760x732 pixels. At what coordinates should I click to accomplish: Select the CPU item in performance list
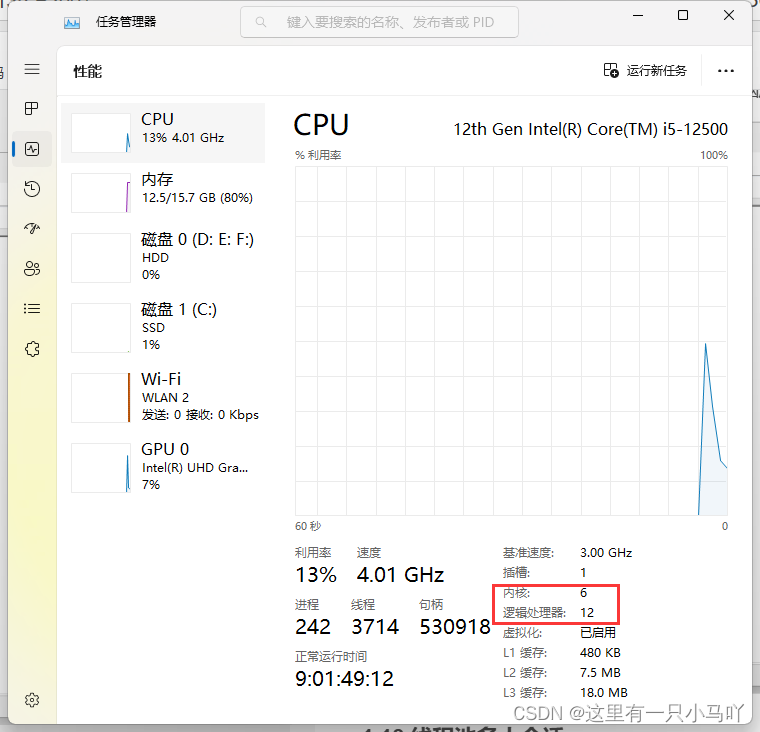(163, 133)
